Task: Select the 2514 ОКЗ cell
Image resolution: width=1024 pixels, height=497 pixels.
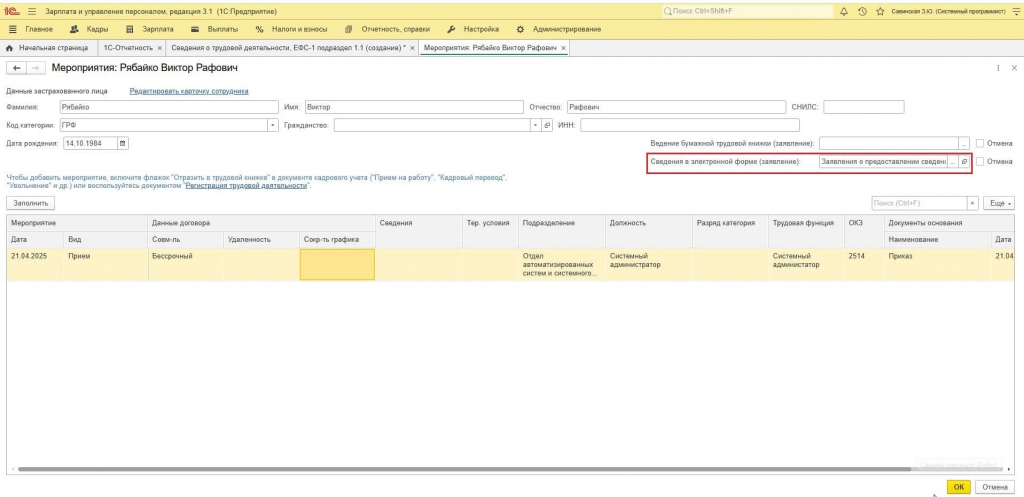Action: pyautogui.click(x=863, y=265)
